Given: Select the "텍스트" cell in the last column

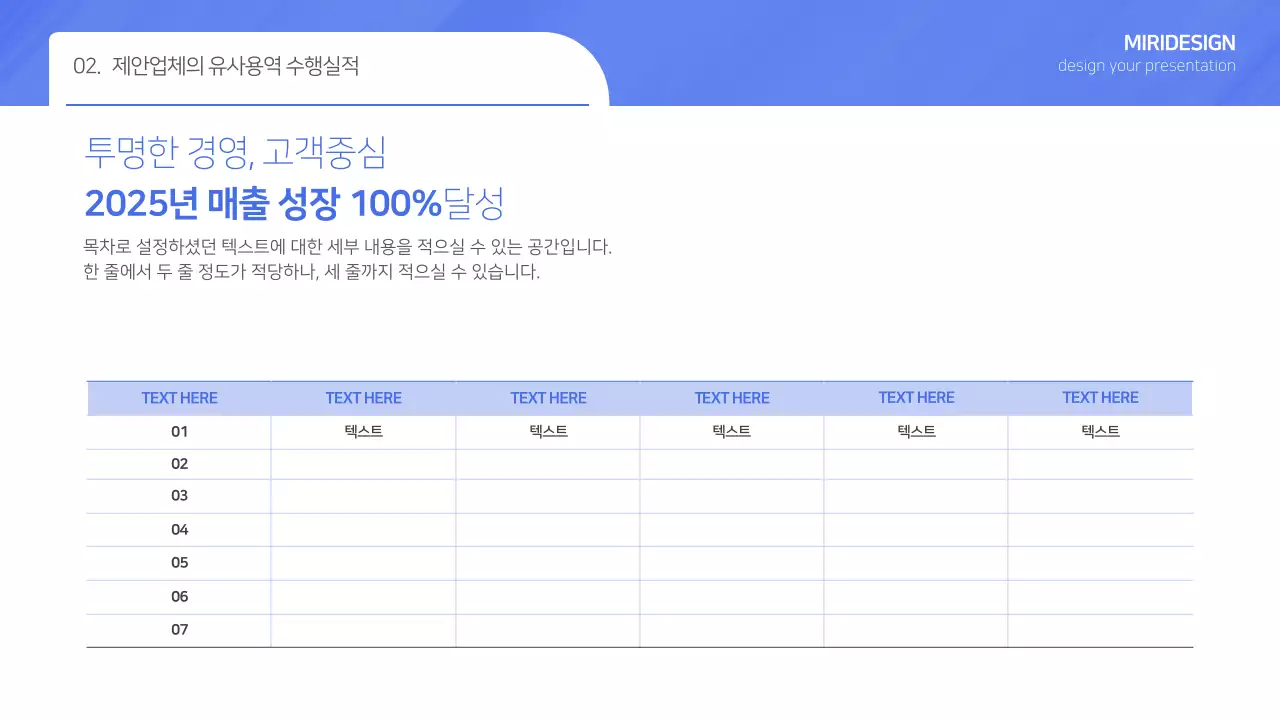Looking at the screenshot, I should click(x=1100, y=431).
